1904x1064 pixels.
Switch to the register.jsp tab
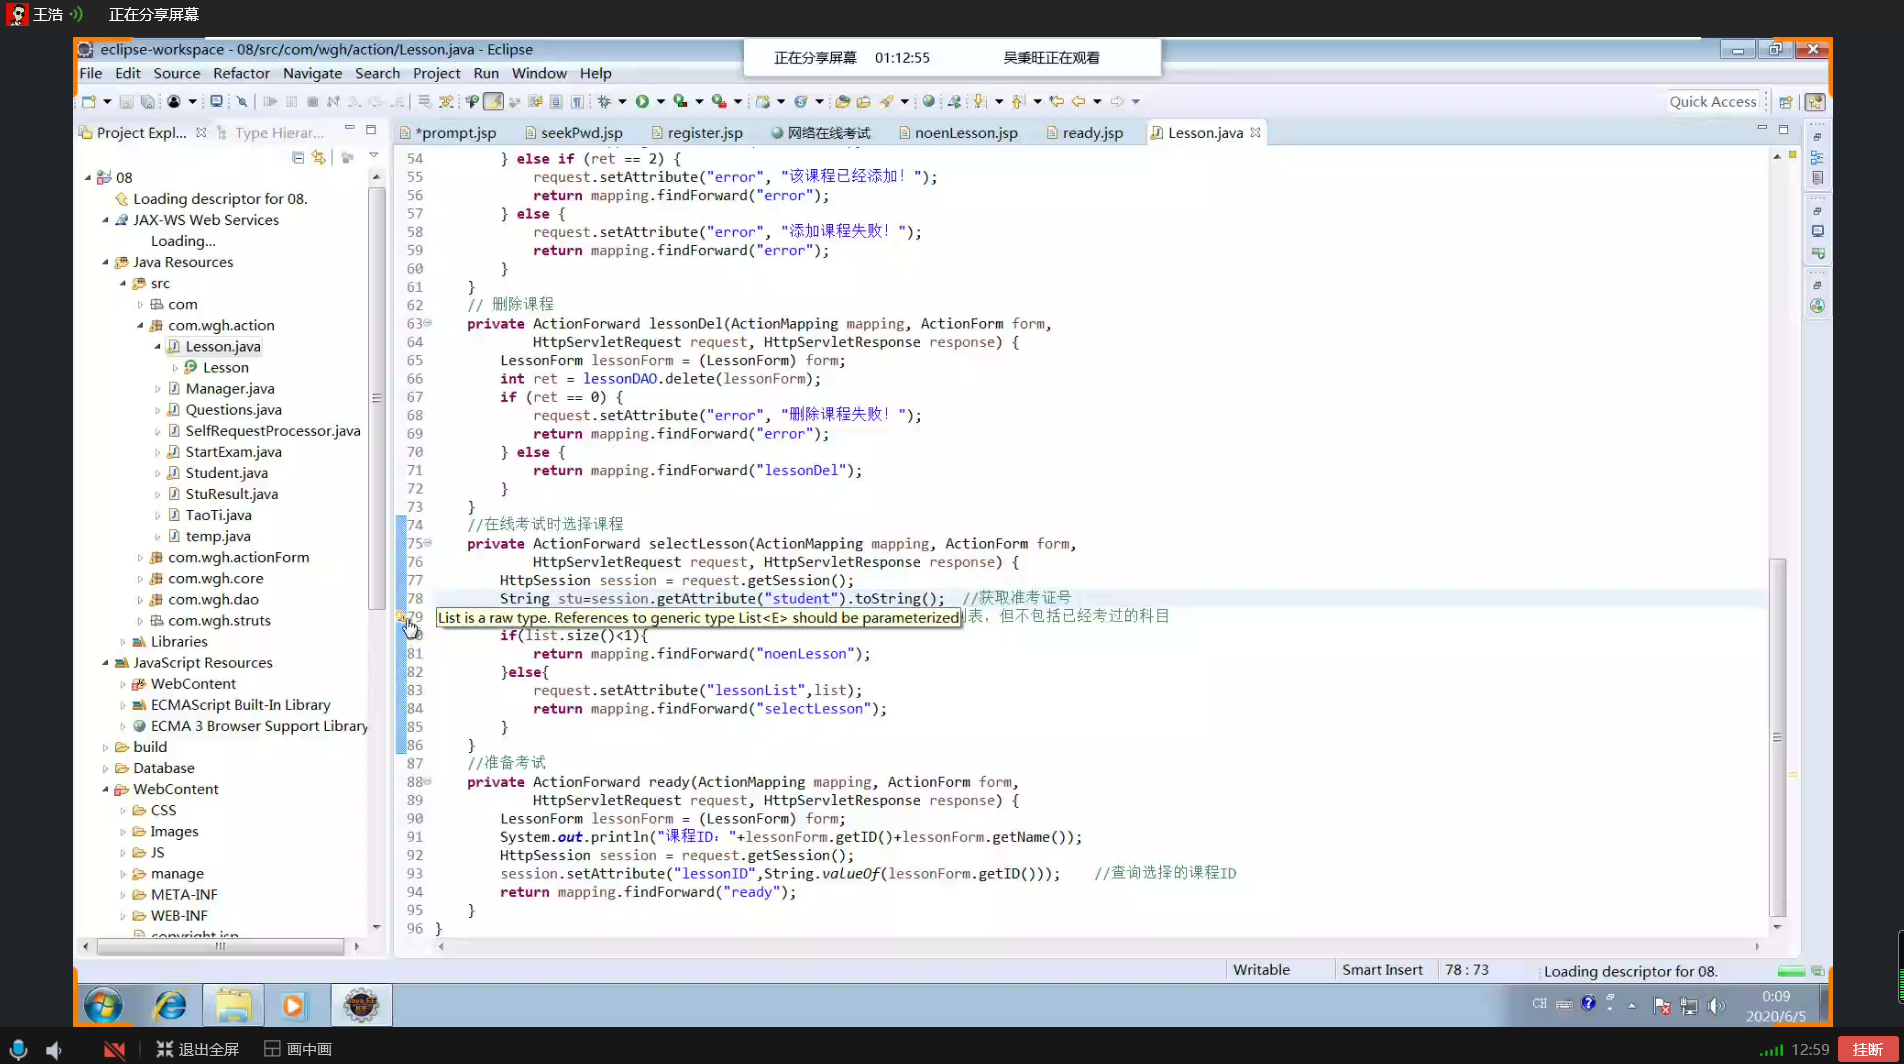pos(697,132)
